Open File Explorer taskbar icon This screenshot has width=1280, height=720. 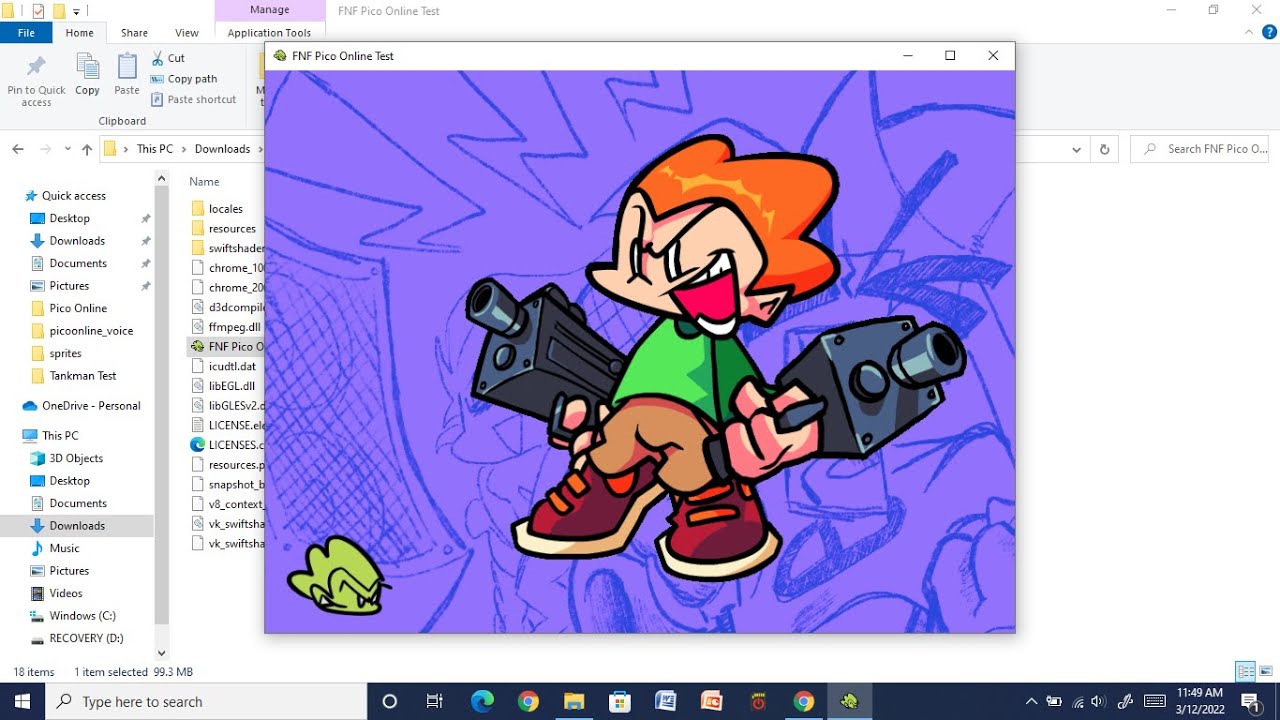click(x=573, y=701)
